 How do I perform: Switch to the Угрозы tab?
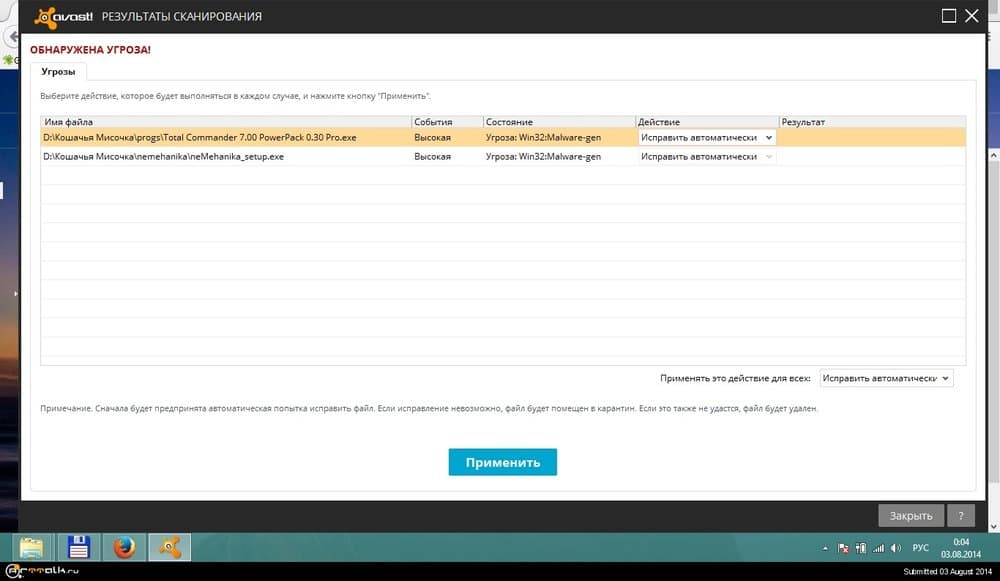click(x=59, y=71)
